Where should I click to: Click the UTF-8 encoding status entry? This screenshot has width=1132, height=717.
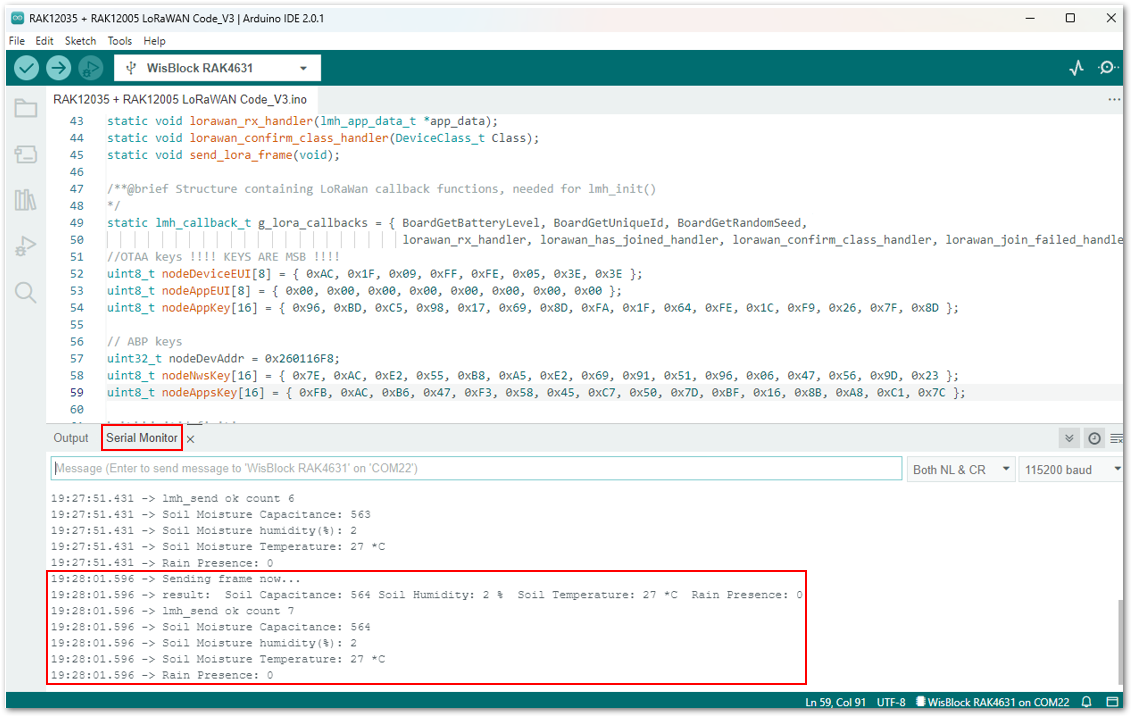click(891, 702)
